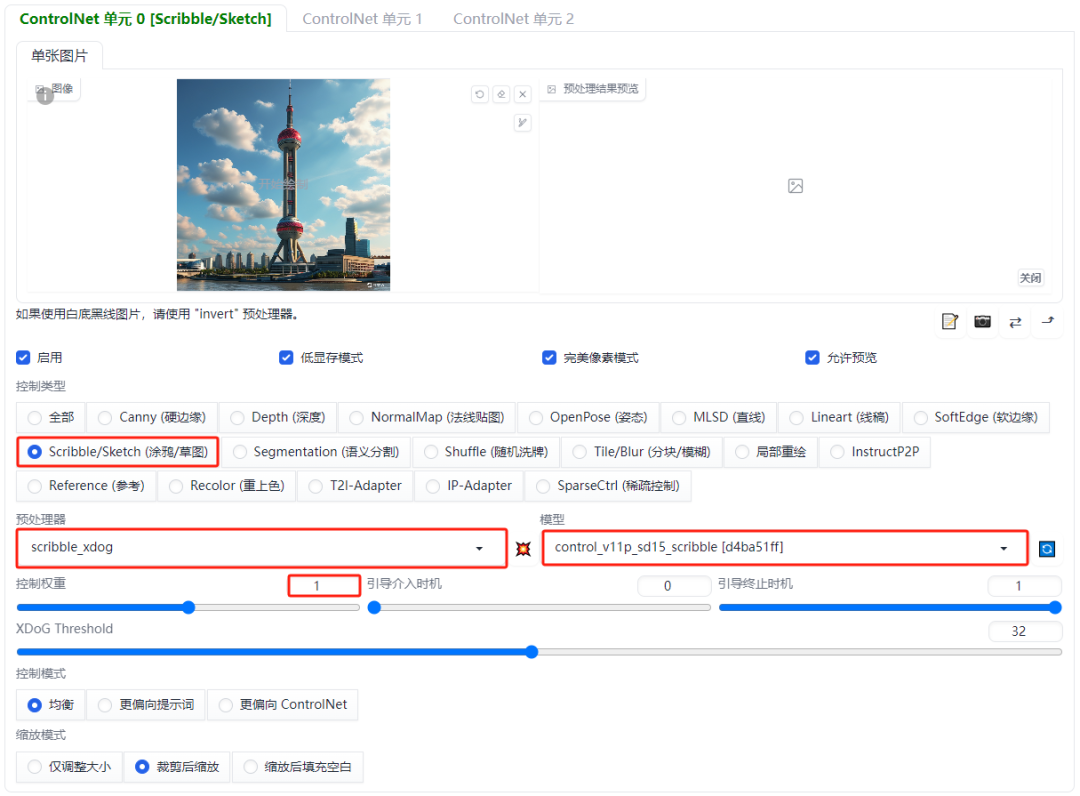The image size is (1080, 796).
Task: Select the Reference (参考) control type
Action: click(86, 486)
